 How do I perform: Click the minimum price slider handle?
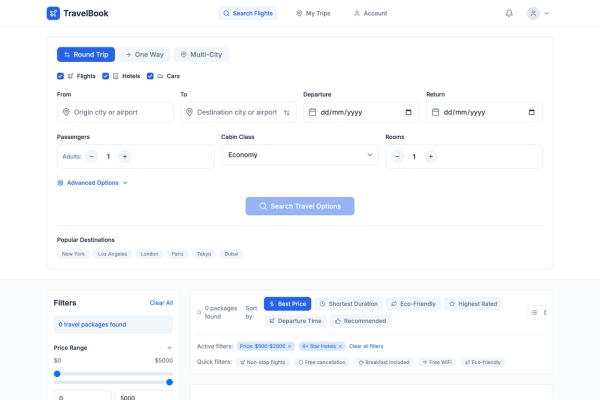point(57,374)
